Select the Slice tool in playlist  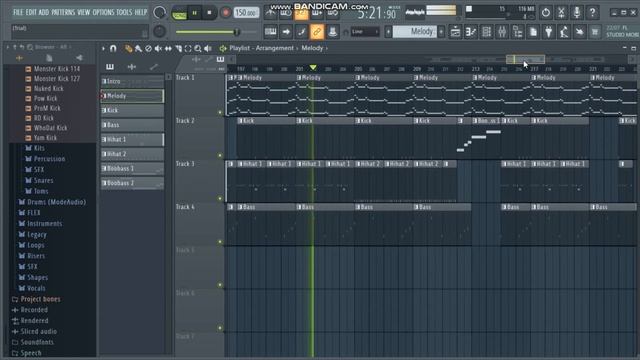pos(178,49)
